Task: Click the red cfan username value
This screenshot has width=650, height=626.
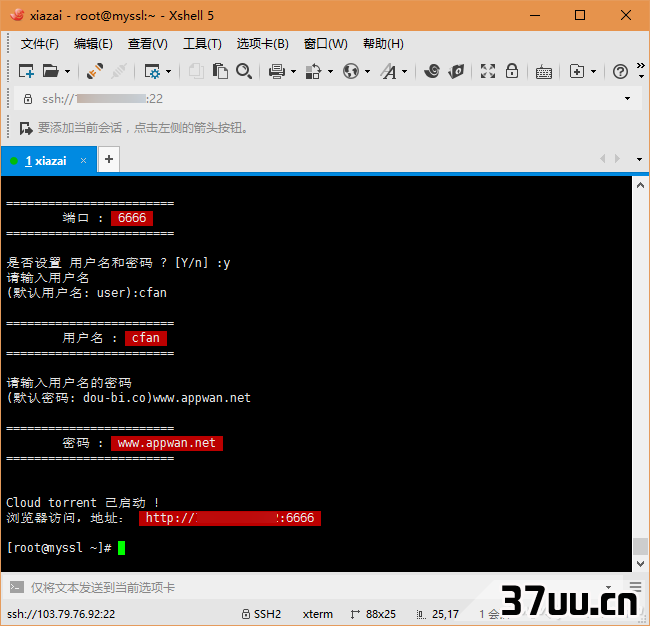Action: click(x=146, y=338)
